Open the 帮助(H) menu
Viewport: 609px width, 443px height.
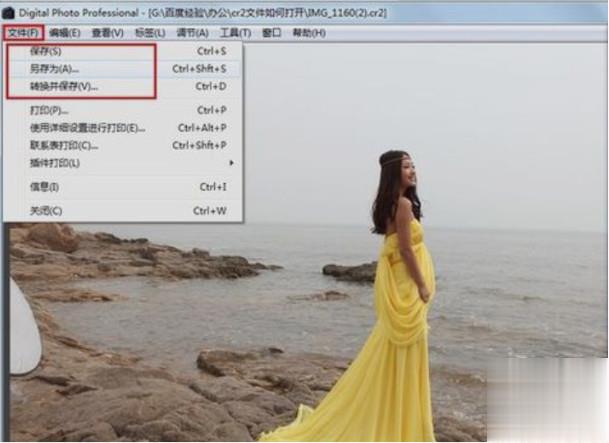309,33
